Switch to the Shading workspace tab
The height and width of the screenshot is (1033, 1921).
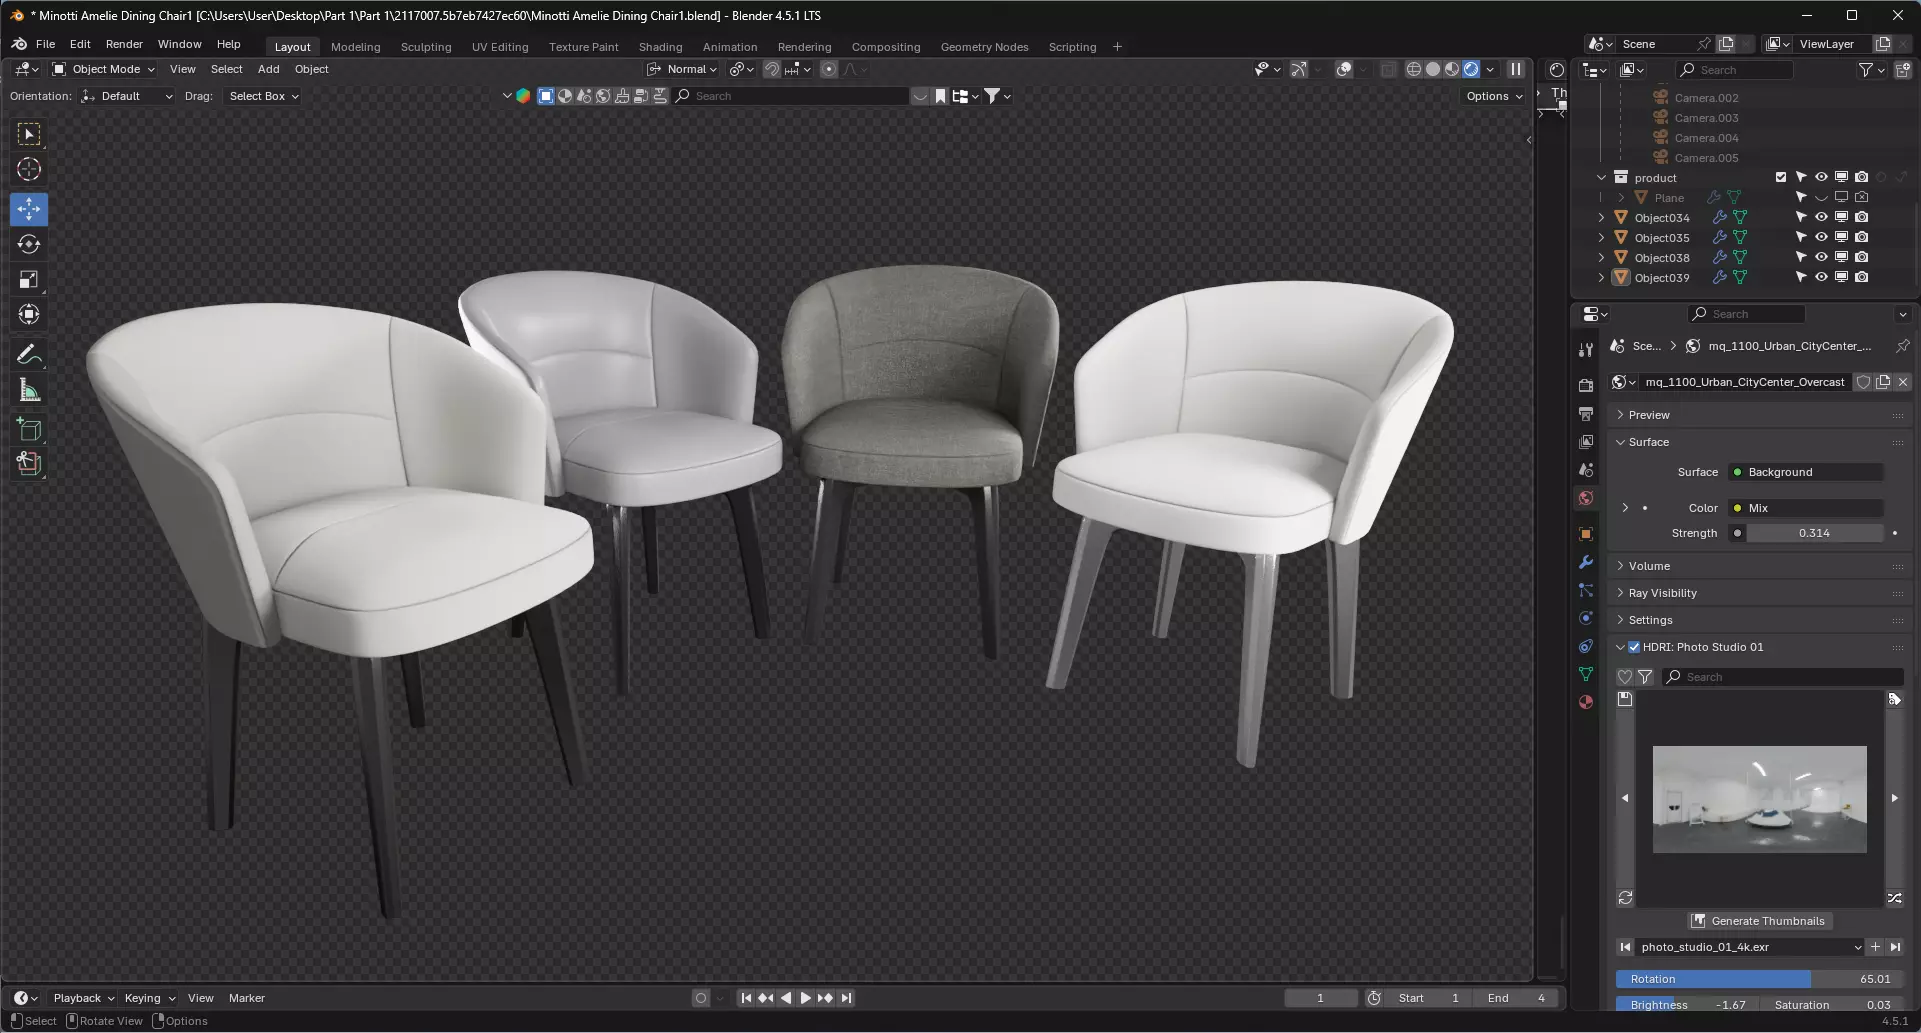661,47
